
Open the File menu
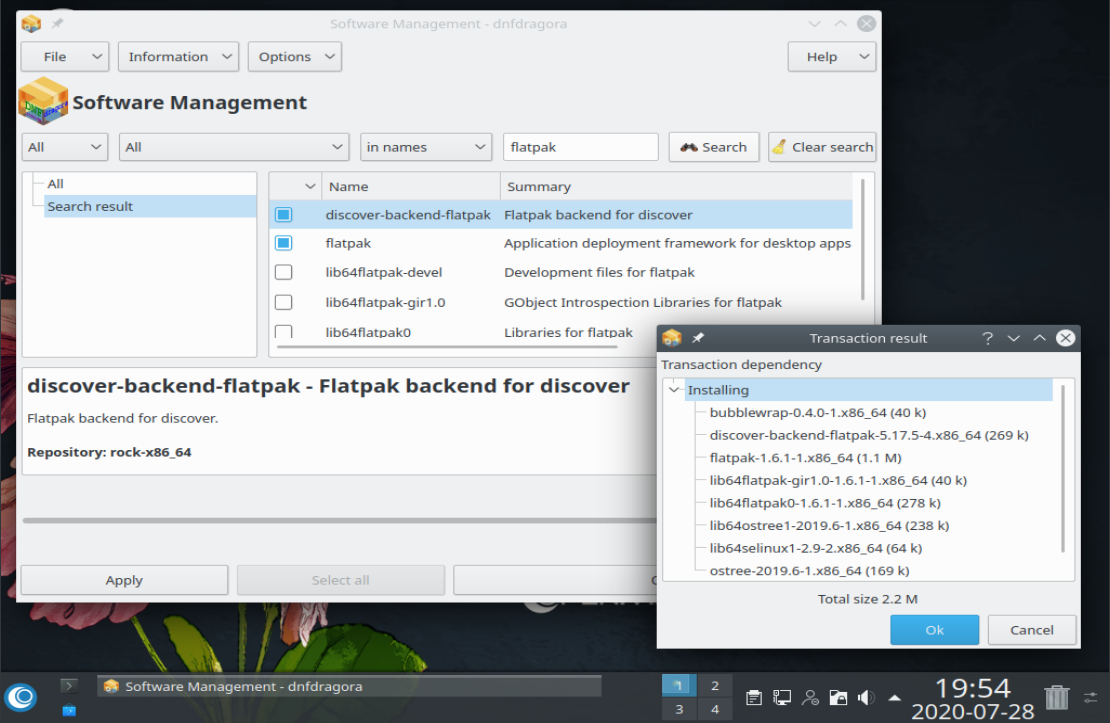64,56
